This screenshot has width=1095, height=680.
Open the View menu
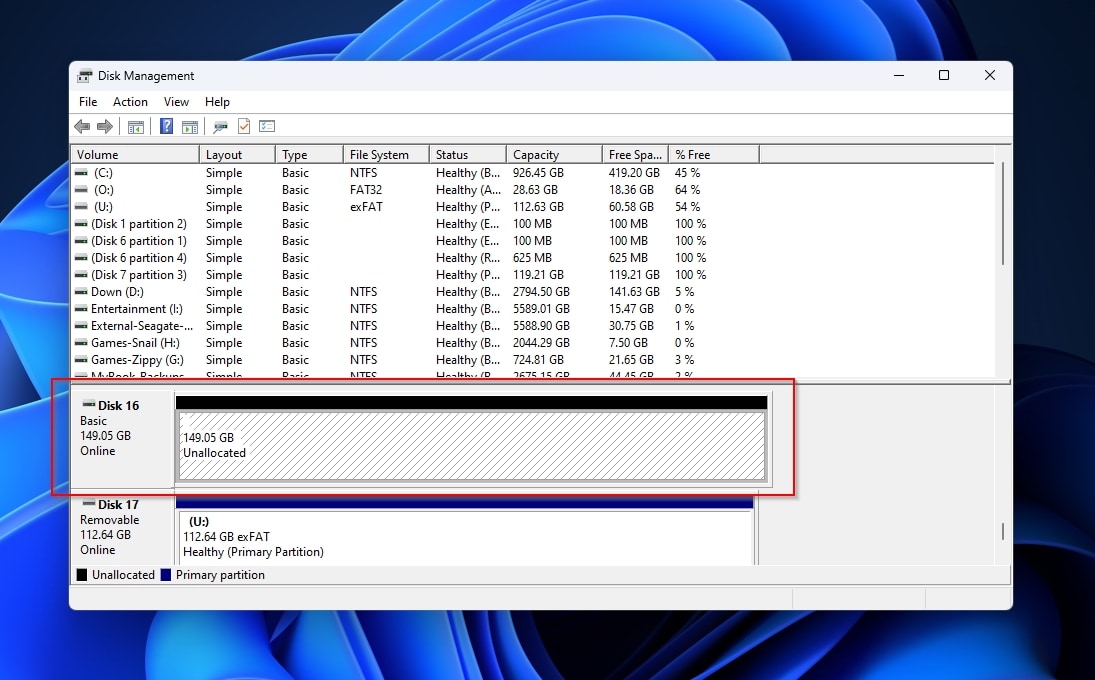pyautogui.click(x=176, y=102)
